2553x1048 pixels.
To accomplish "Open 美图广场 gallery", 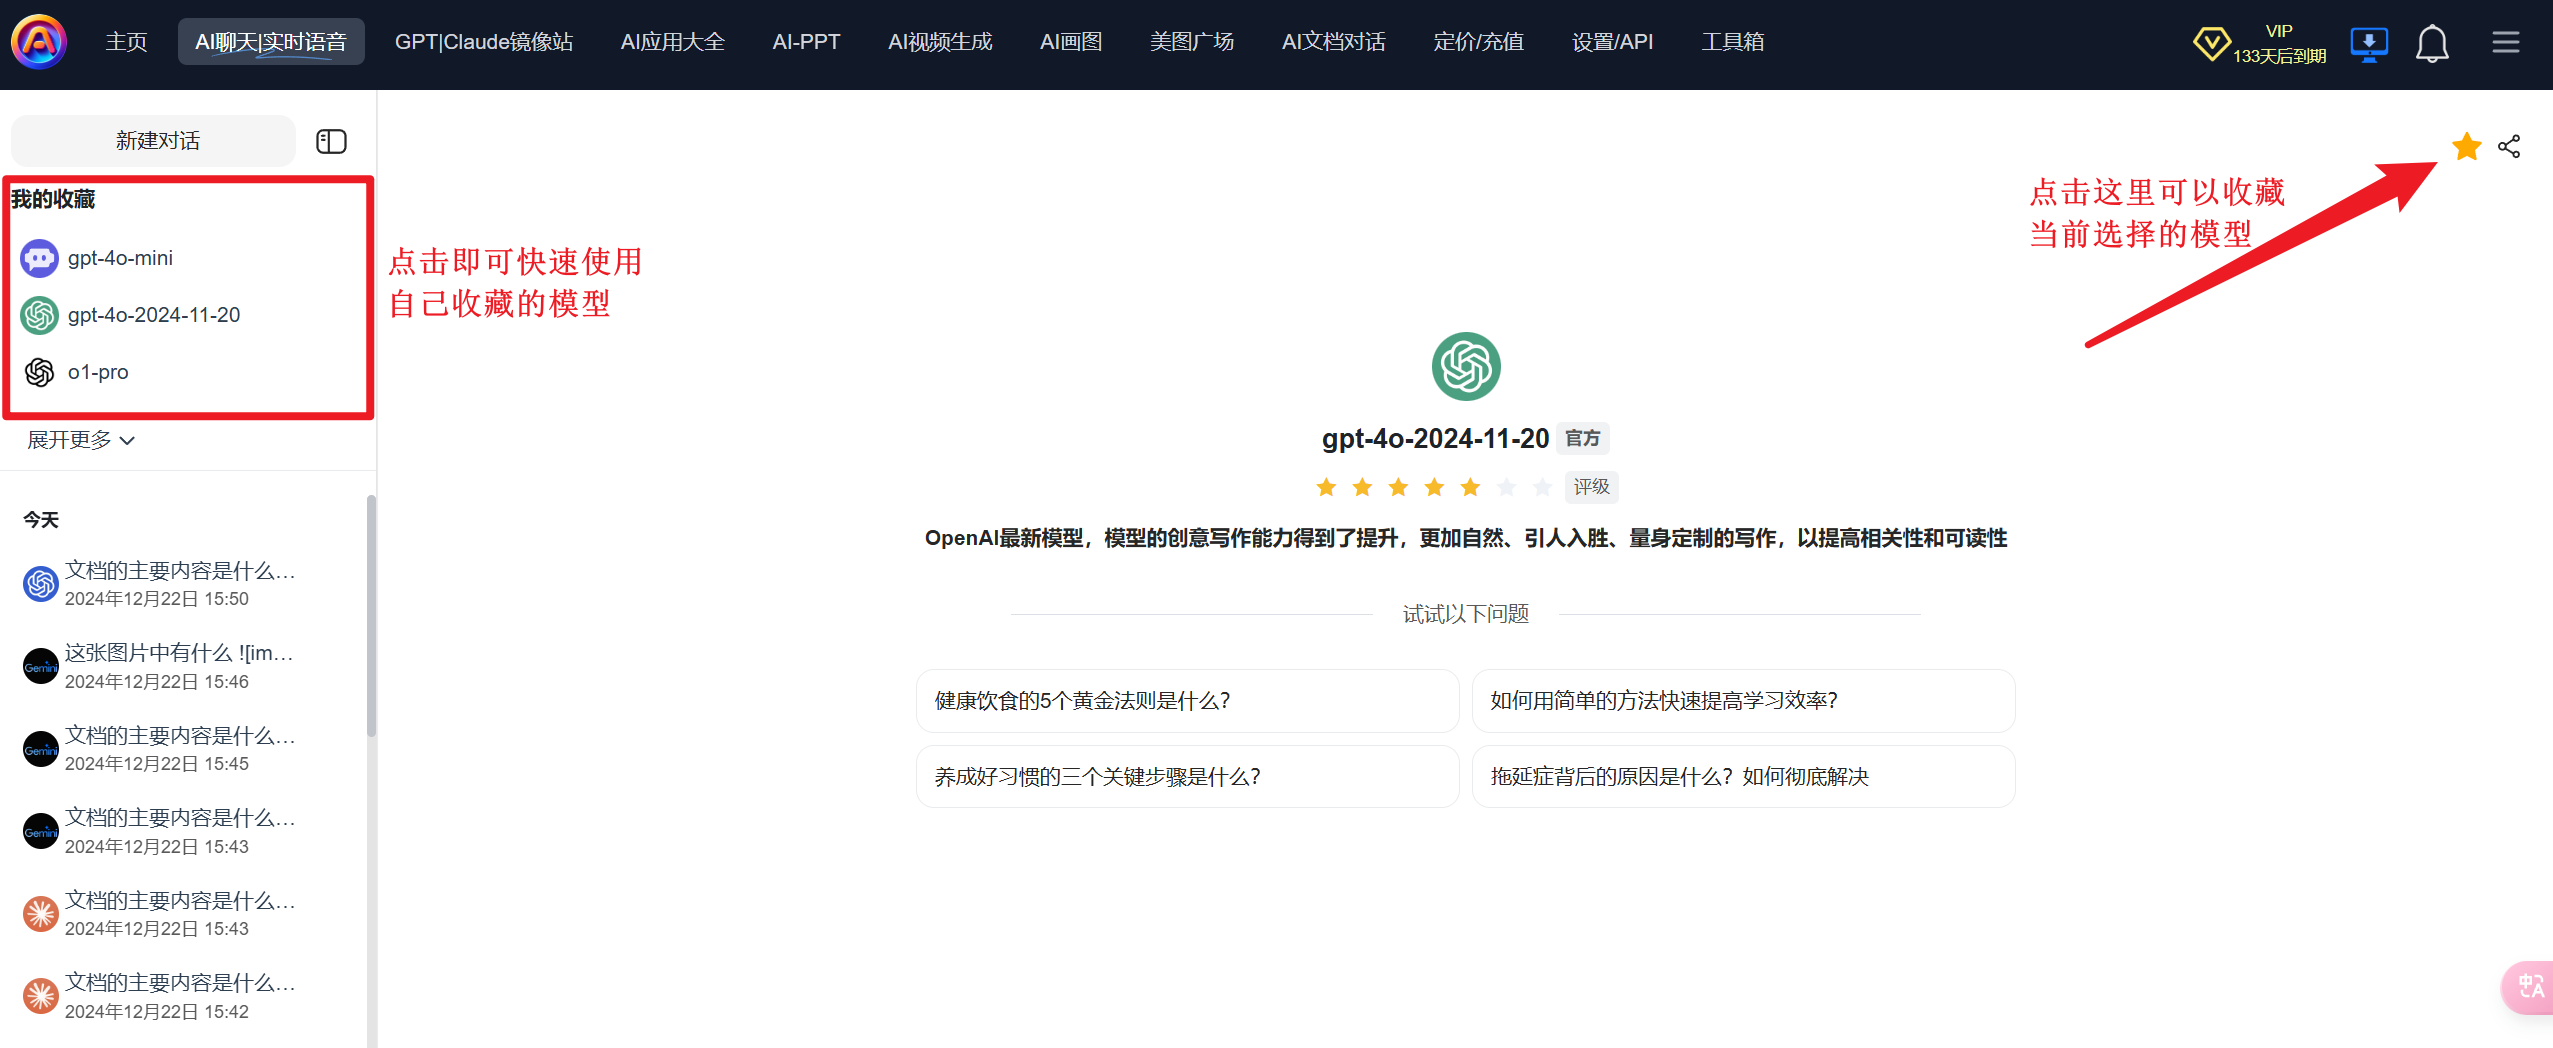I will [x=1192, y=42].
